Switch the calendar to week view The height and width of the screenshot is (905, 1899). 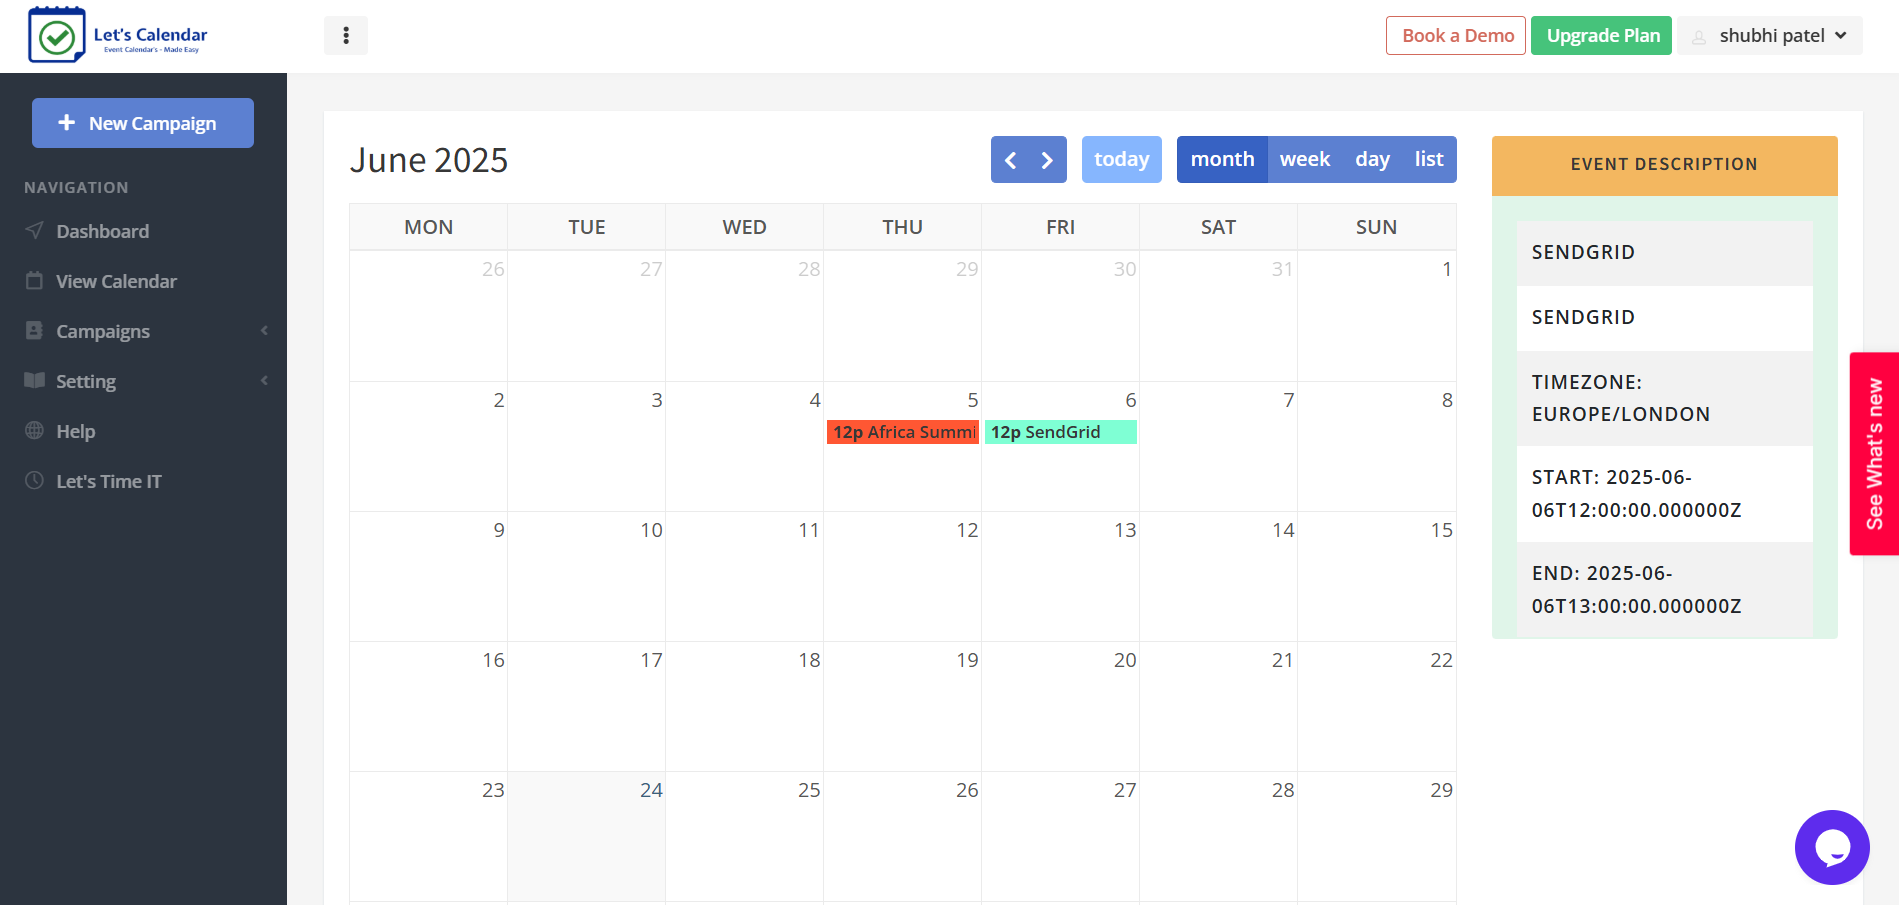(1304, 159)
